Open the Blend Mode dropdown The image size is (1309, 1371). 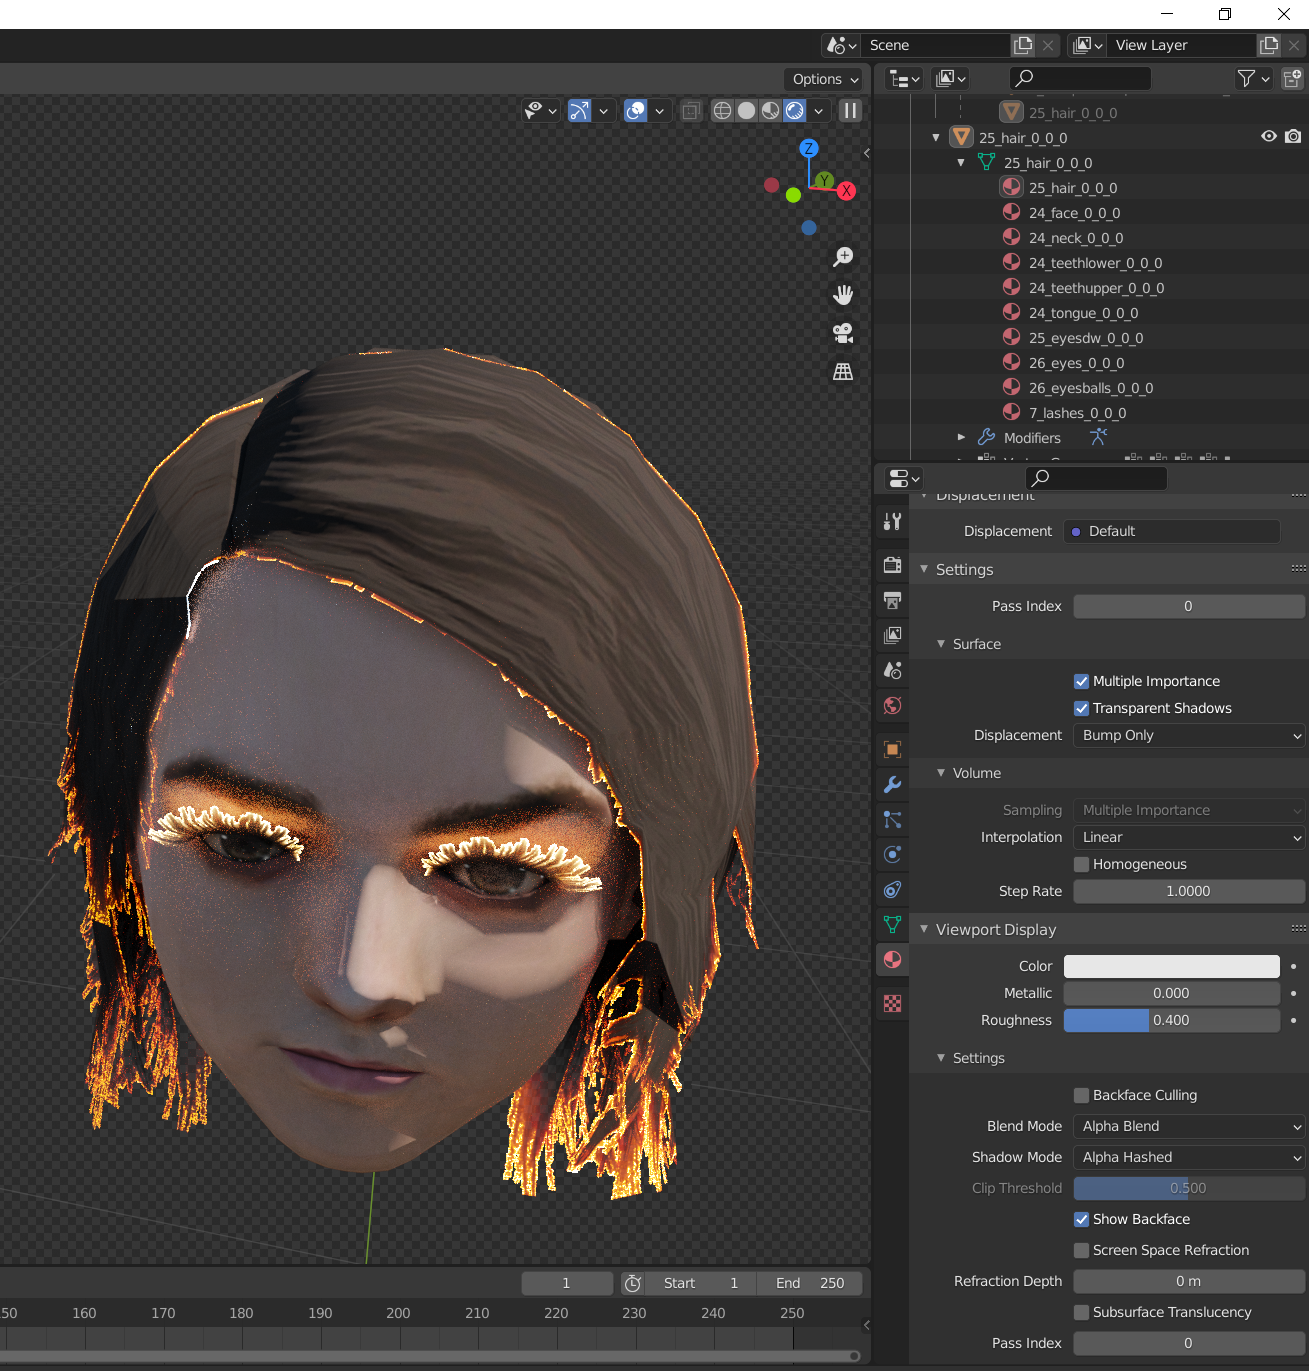[1189, 1126]
